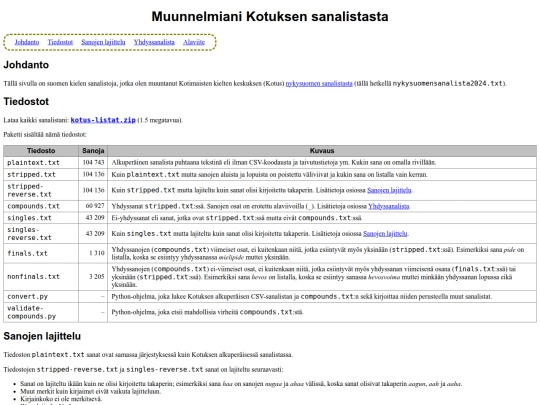Click convert.py file name cell

pyautogui.click(x=41, y=296)
